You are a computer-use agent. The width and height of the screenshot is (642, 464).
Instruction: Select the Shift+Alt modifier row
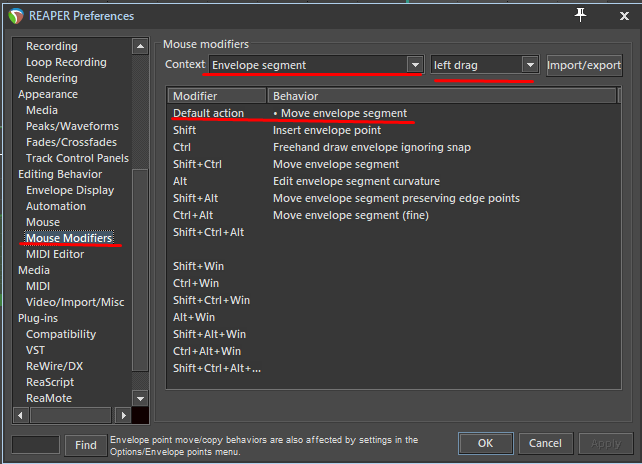(x=393, y=198)
